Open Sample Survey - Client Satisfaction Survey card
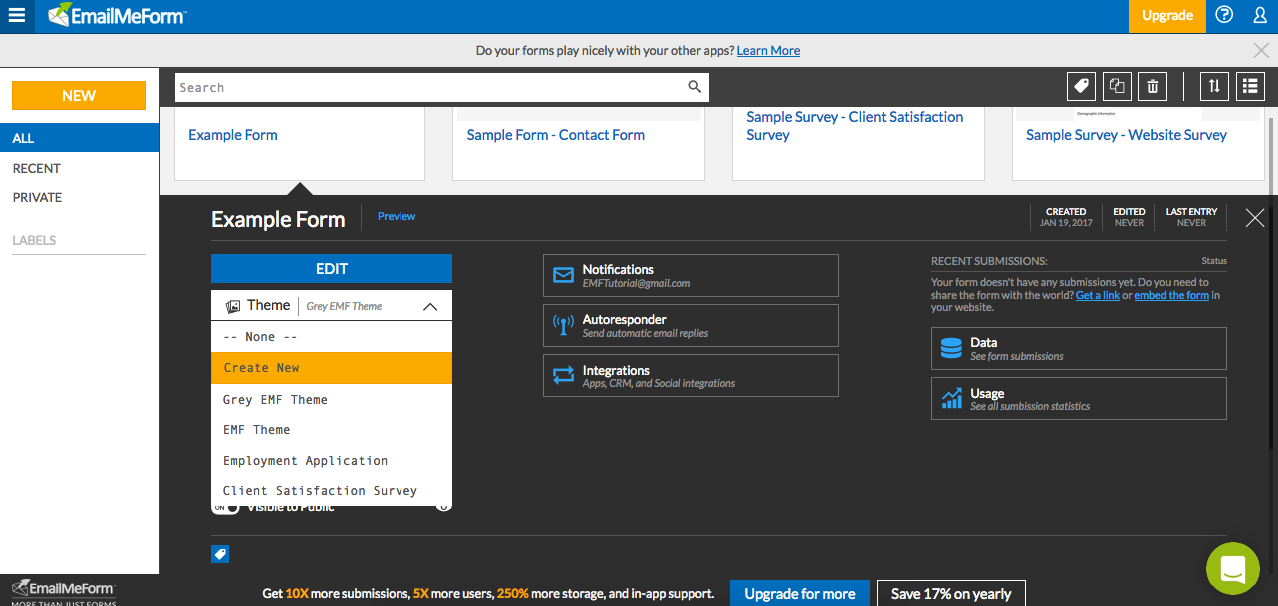 pyautogui.click(x=858, y=145)
